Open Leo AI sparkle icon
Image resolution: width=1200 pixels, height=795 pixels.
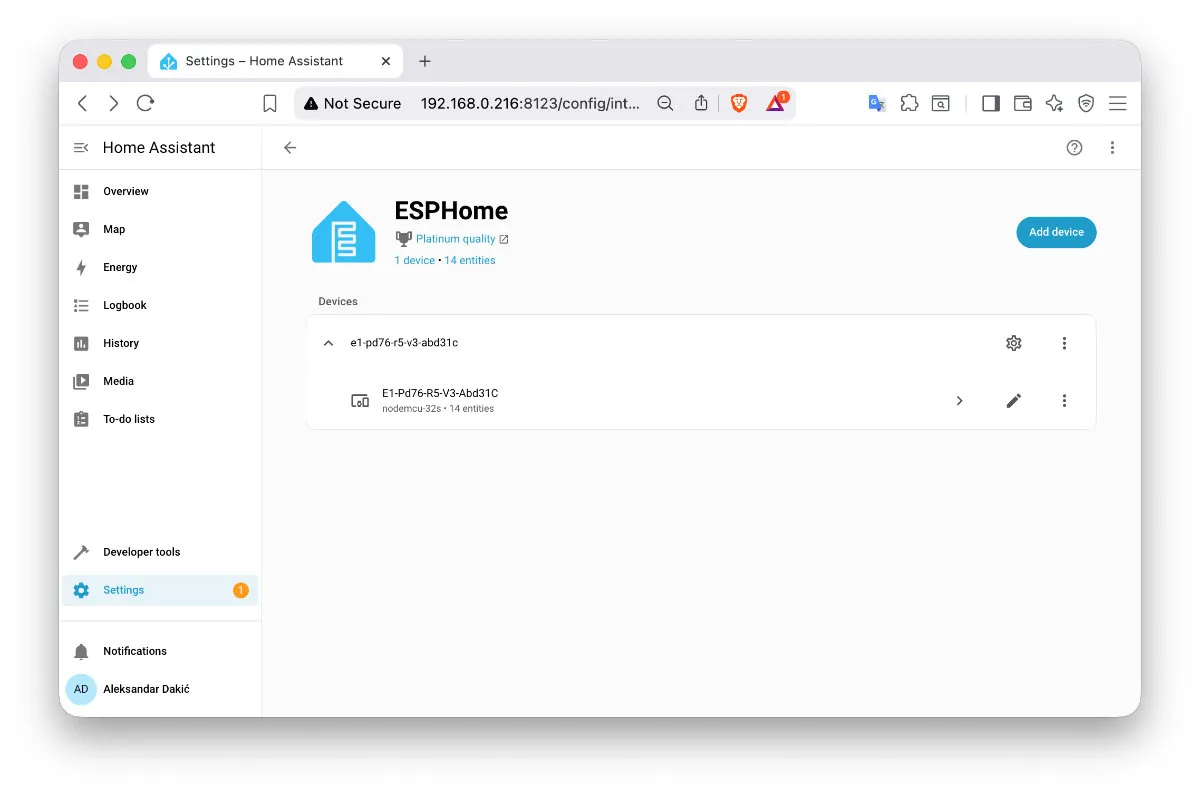pos(1054,103)
